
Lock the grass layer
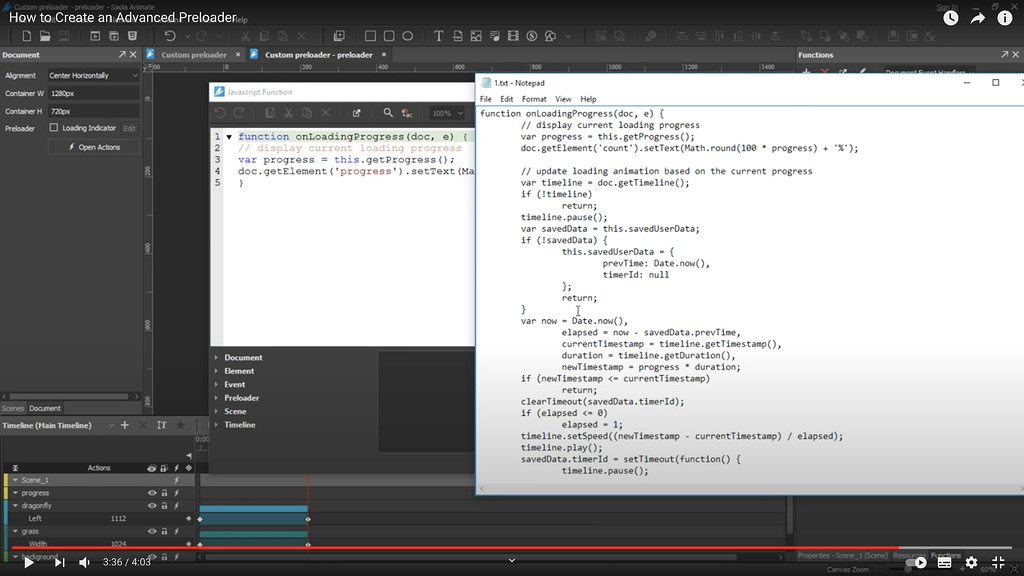pos(164,531)
